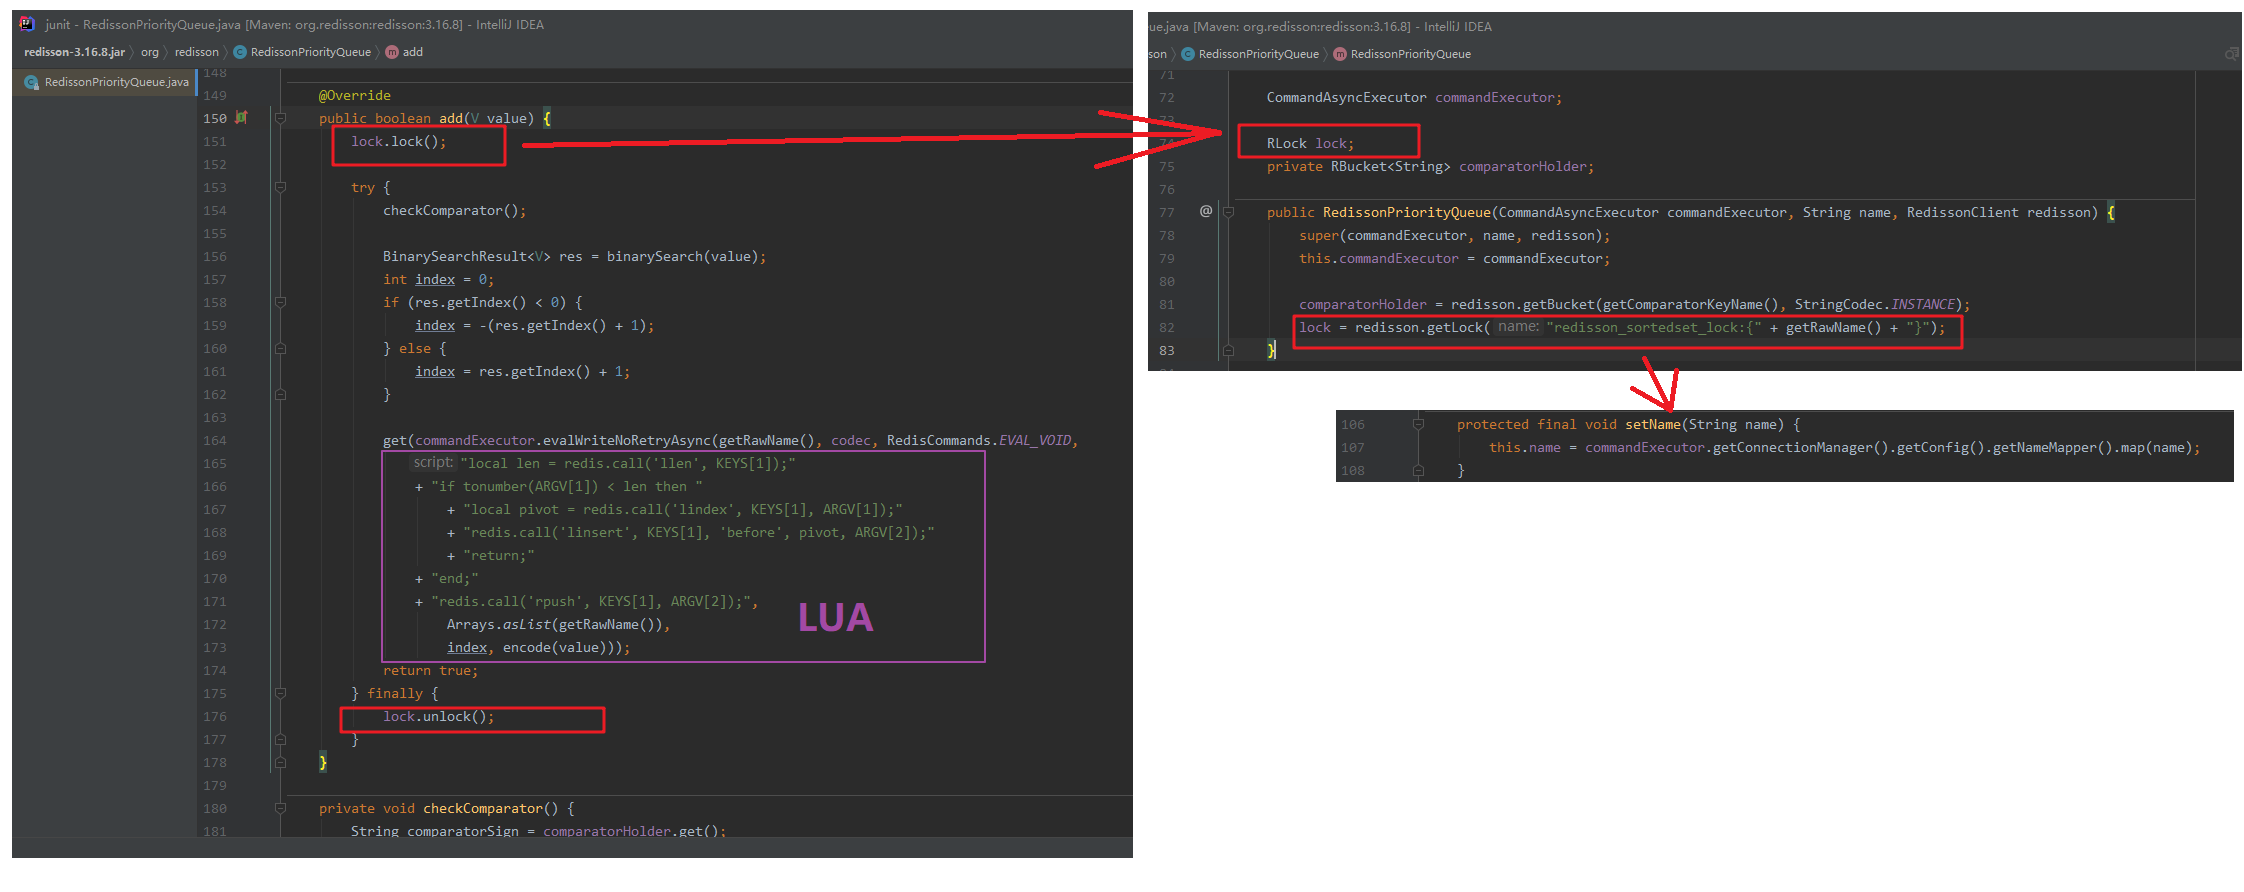The width and height of the screenshot is (2244, 892).
Task: Click the icon at the far end of the constructor window breadcrumb bar
Action: (x=2231, y=54)
